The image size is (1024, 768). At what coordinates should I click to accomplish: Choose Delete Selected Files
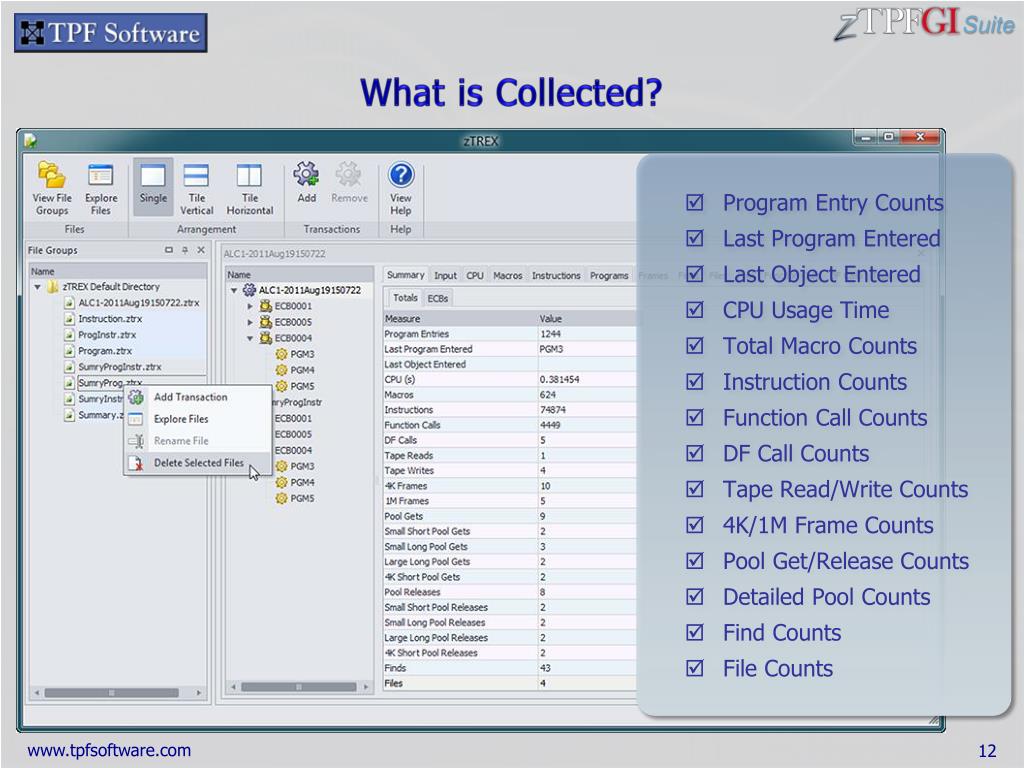pyautogui.click(x=199, y=462)
